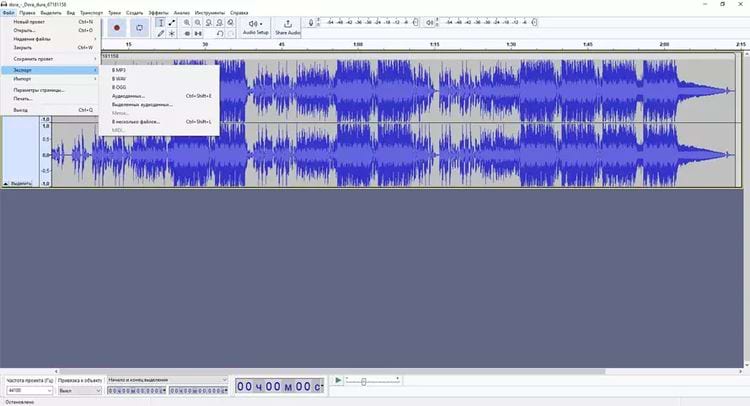Select the Draw pencil tool
Screen dimensions: 750x406
click(x=161, y=33)
